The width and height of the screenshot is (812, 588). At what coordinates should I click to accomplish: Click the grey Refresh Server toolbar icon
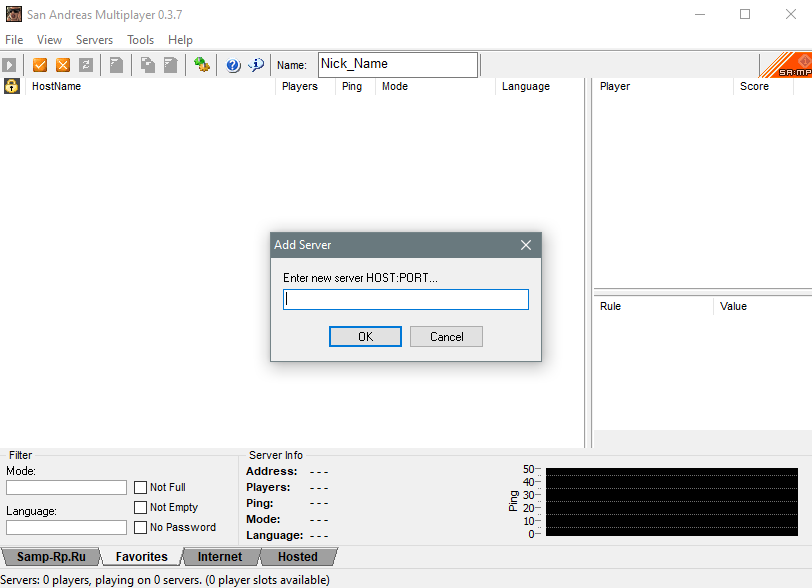85,65
